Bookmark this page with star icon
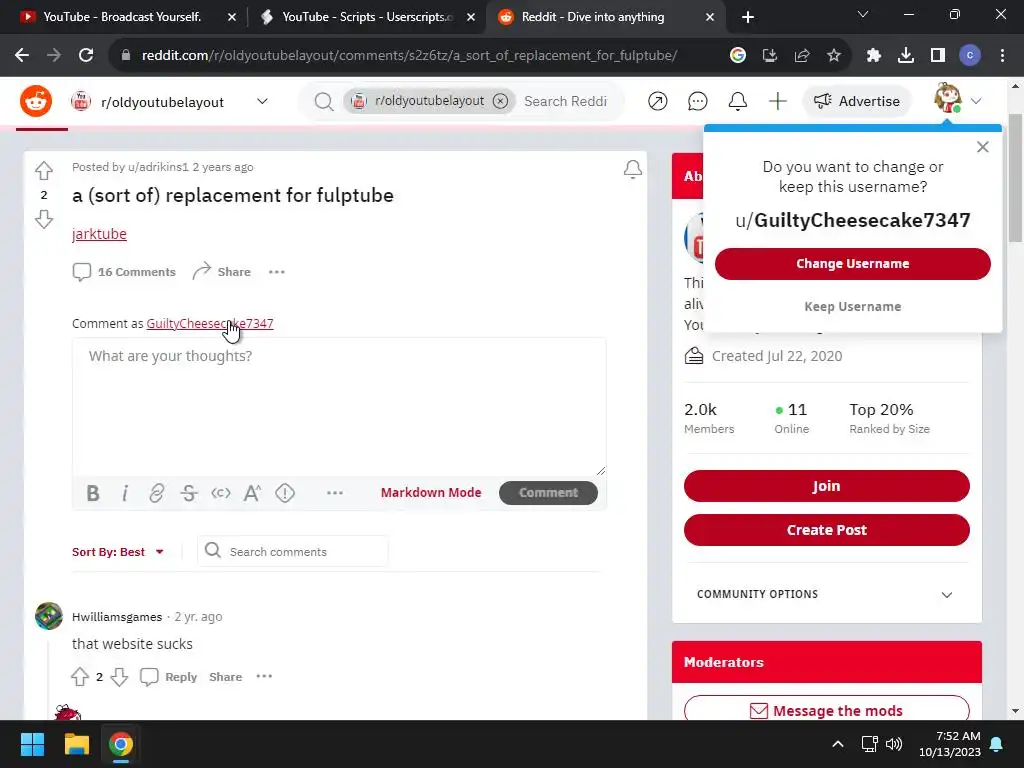The width and height of the screenshot is (1024, 768). [x=834, y=56]
